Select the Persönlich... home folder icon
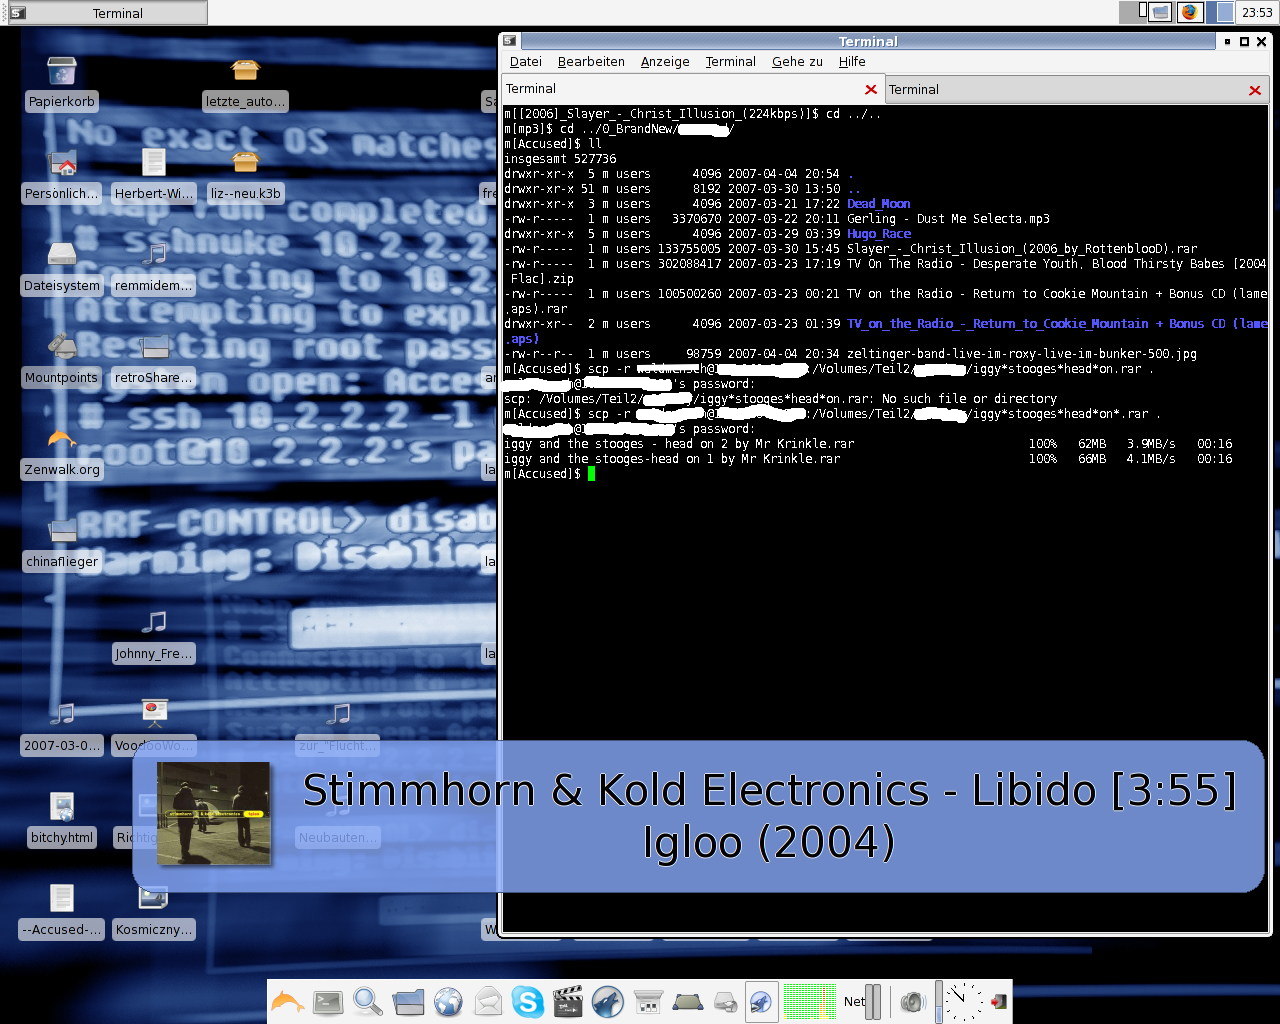Viewport: 1280px width, 1024px height. pyautogui.click(x=62, y=174)
